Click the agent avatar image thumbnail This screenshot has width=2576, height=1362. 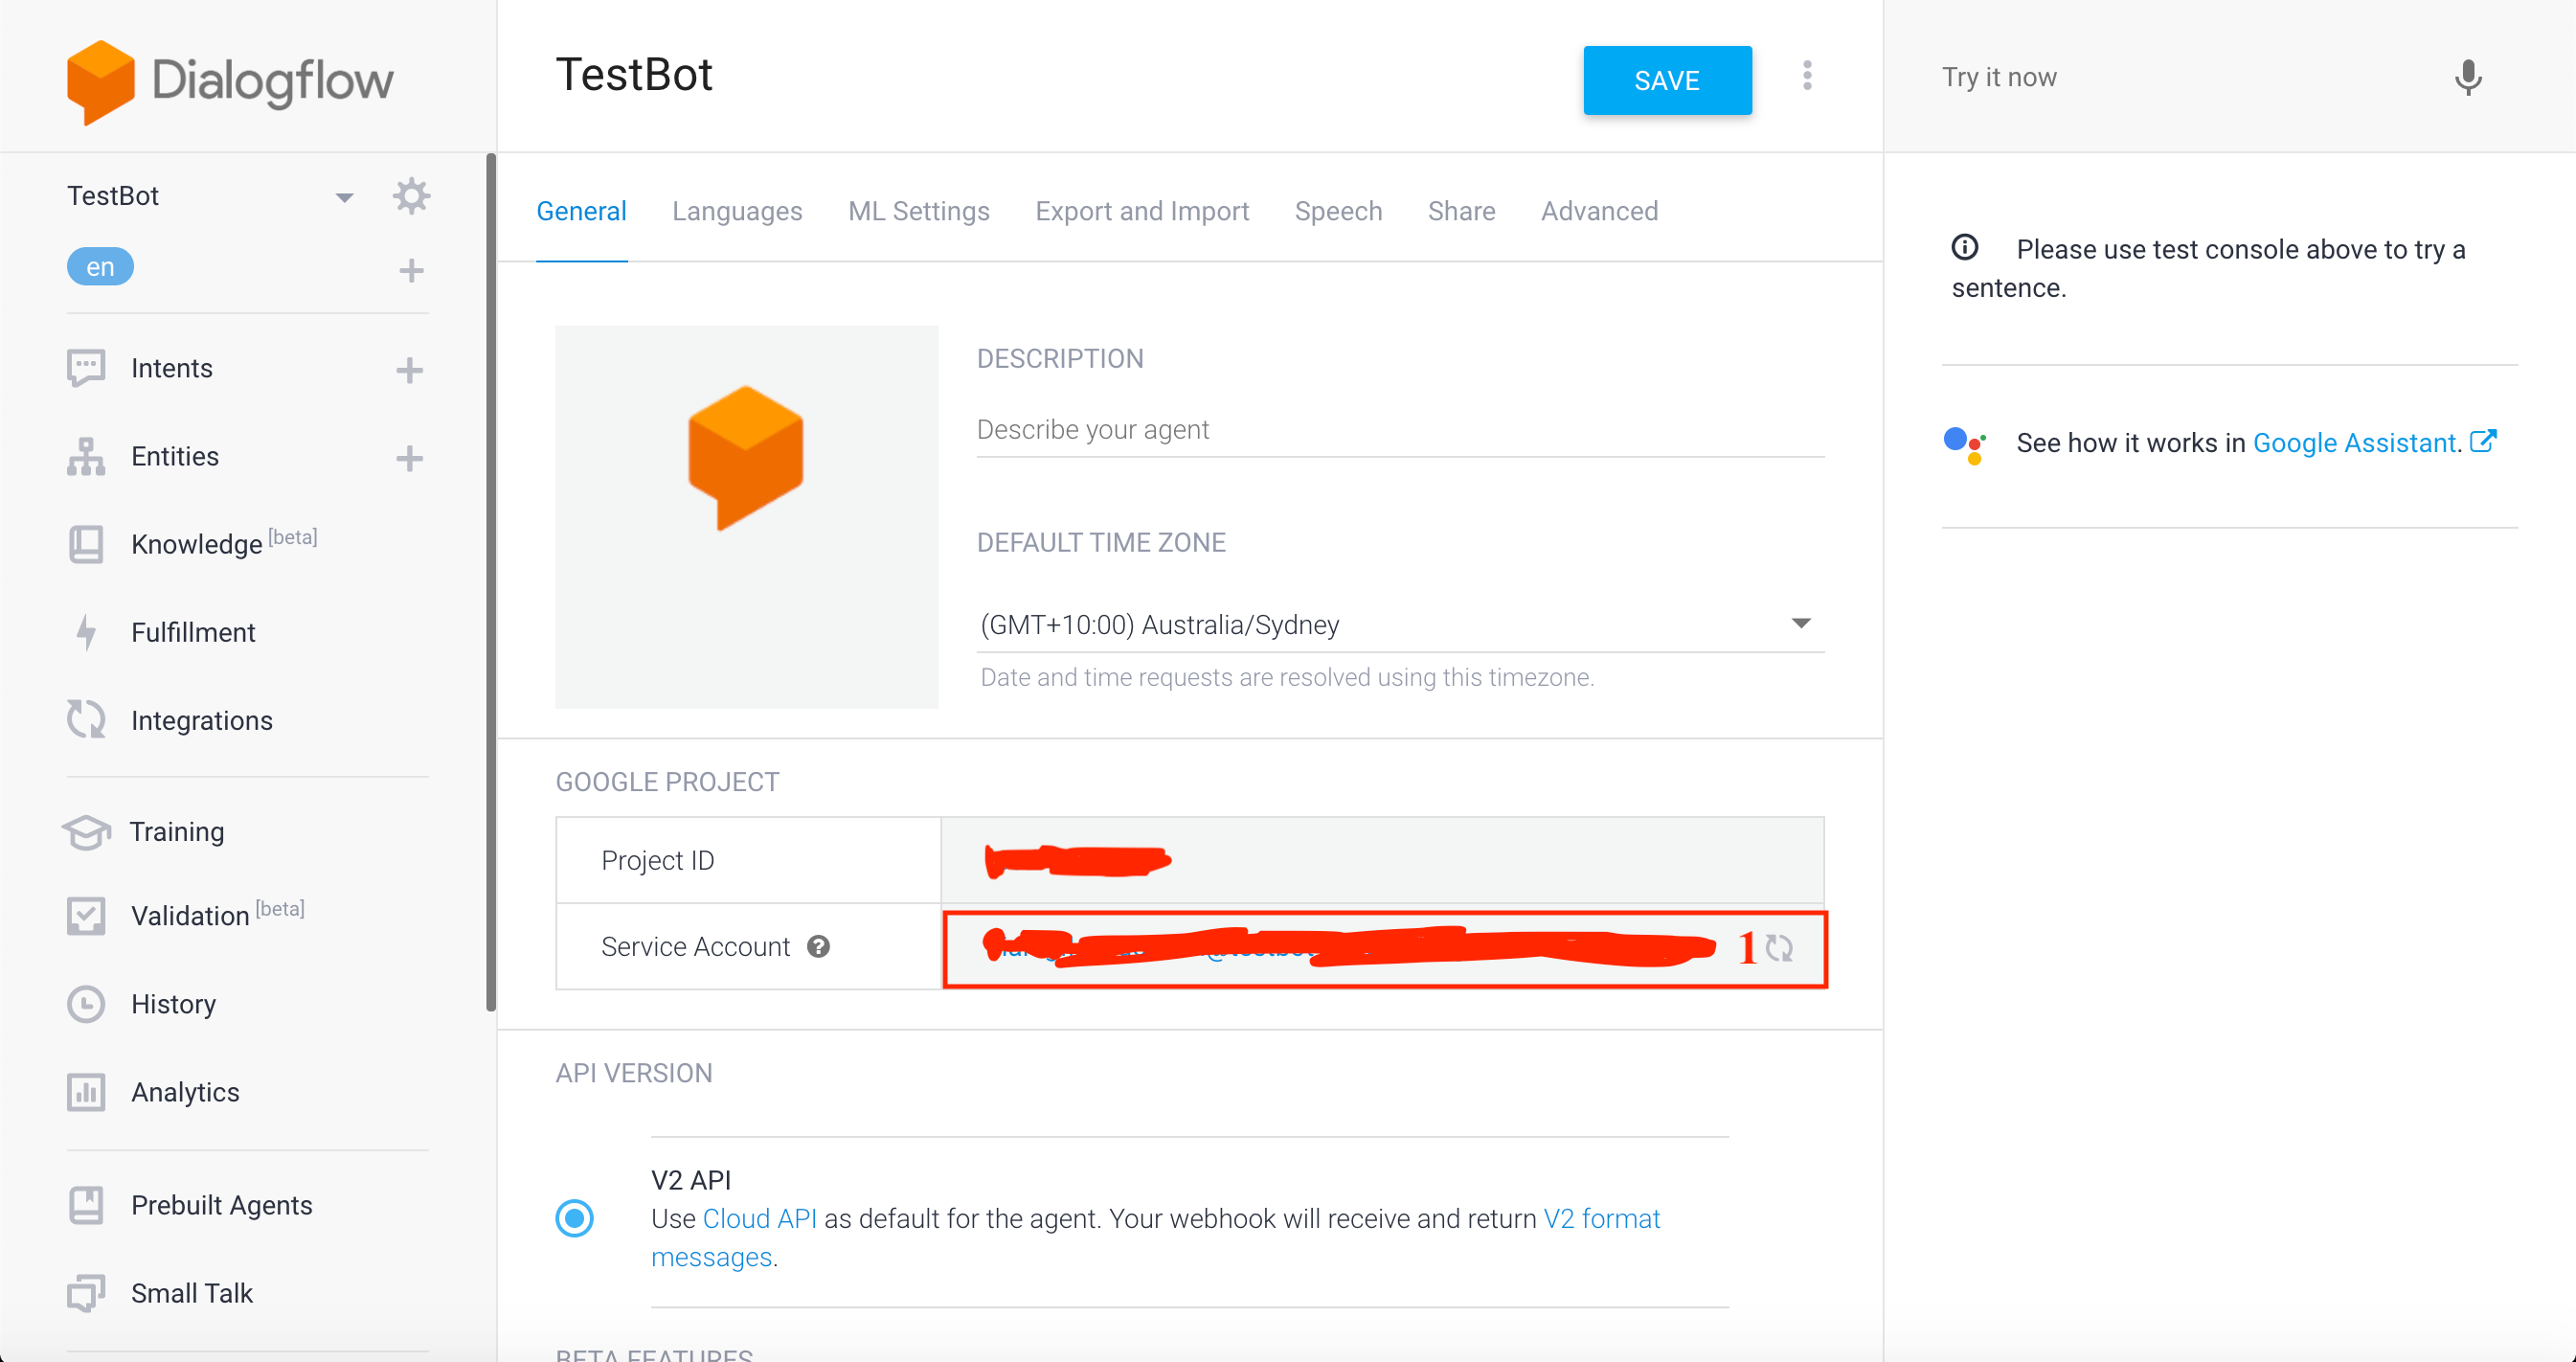[x=746, y=516]
